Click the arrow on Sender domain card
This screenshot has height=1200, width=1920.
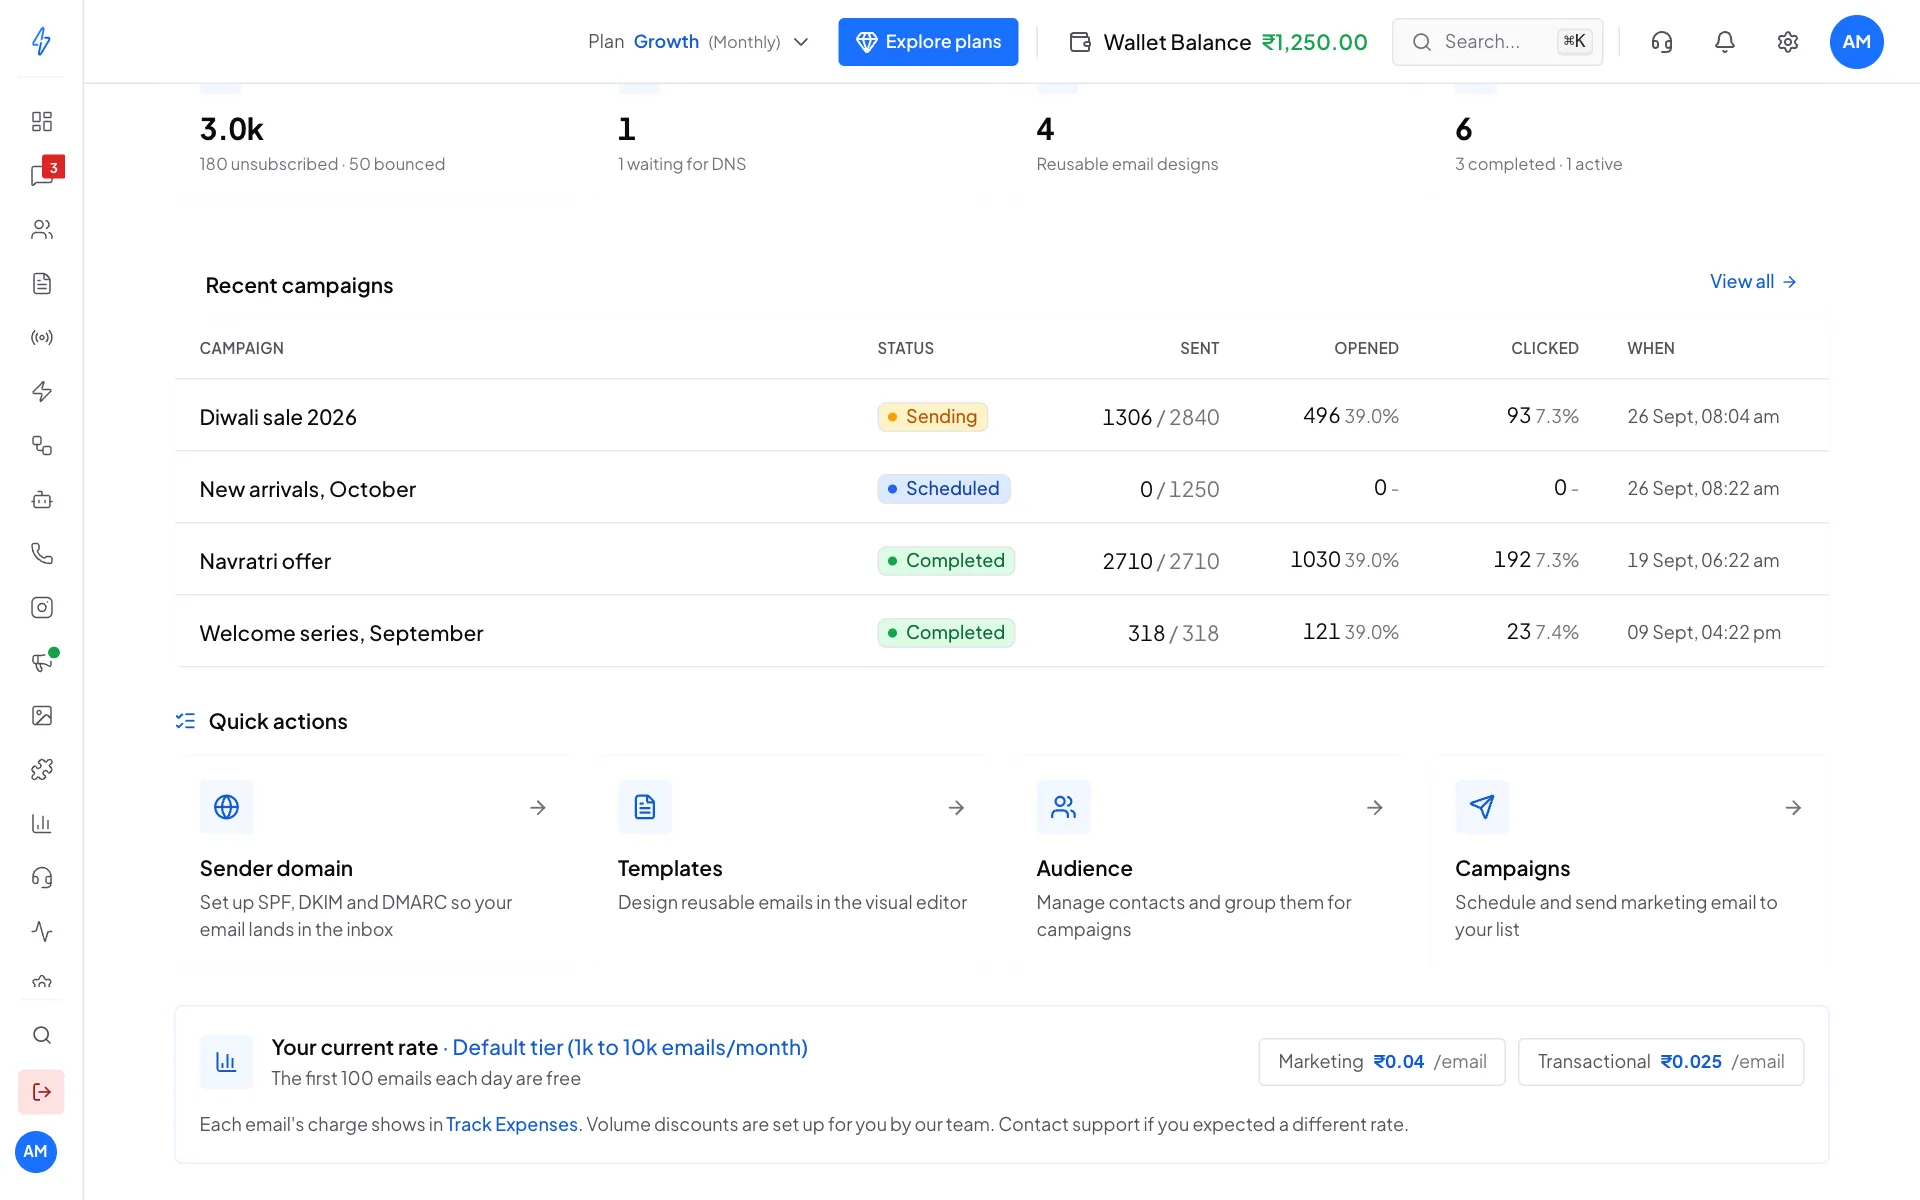[x=538, y=807]
